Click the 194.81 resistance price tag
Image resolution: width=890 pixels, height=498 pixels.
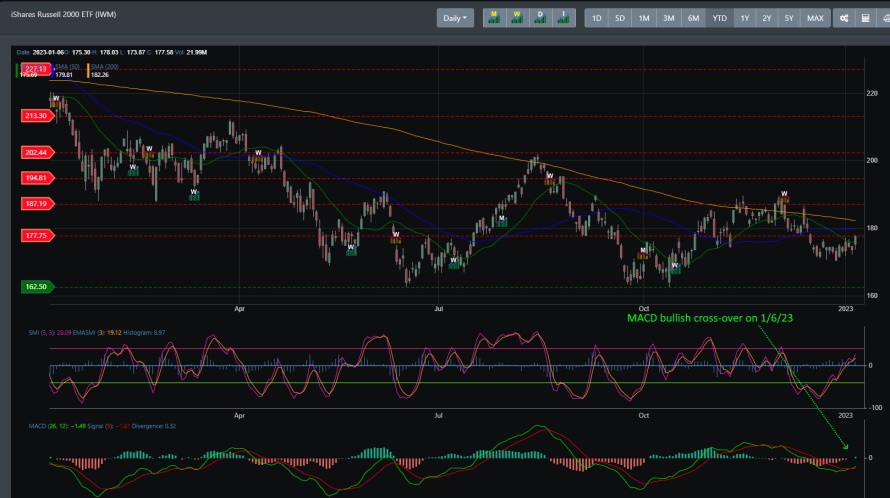click(37, 178)
